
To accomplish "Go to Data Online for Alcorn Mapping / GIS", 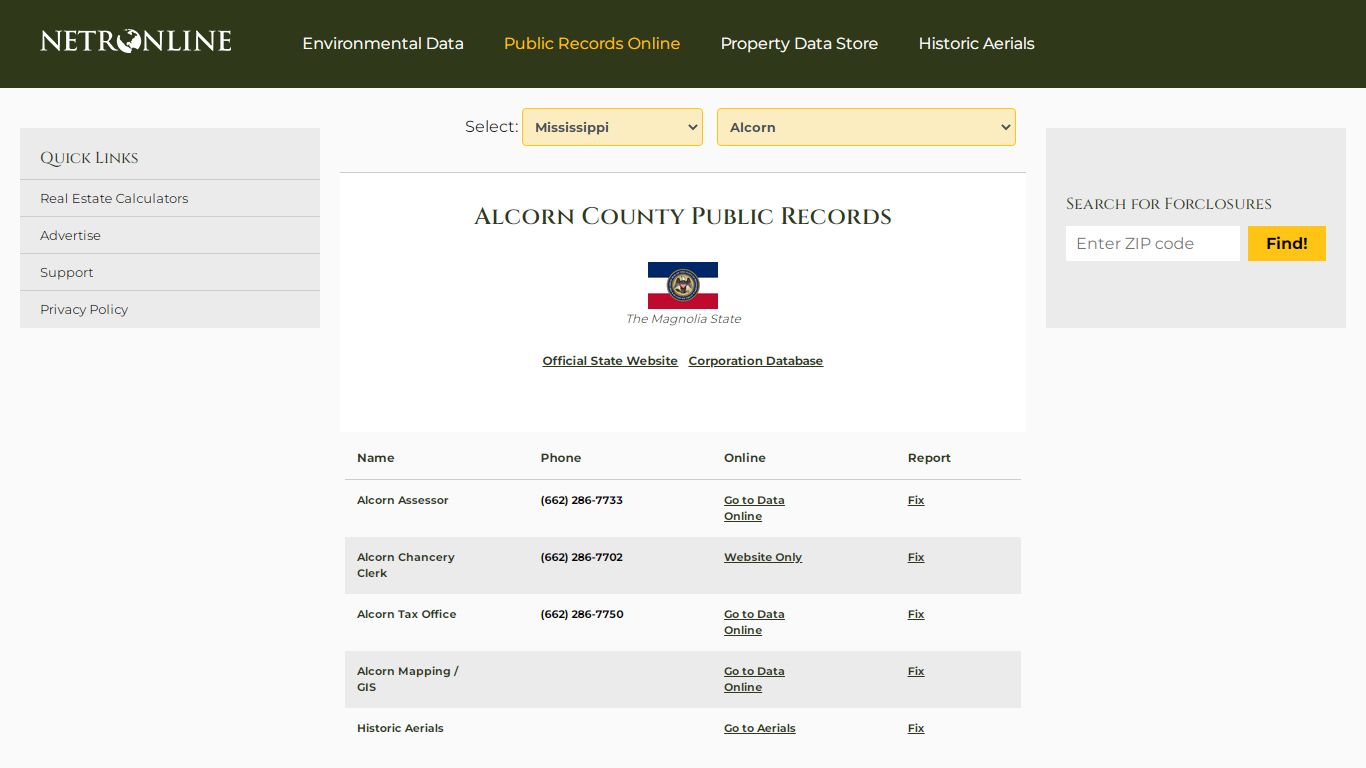I will point(754,679).
